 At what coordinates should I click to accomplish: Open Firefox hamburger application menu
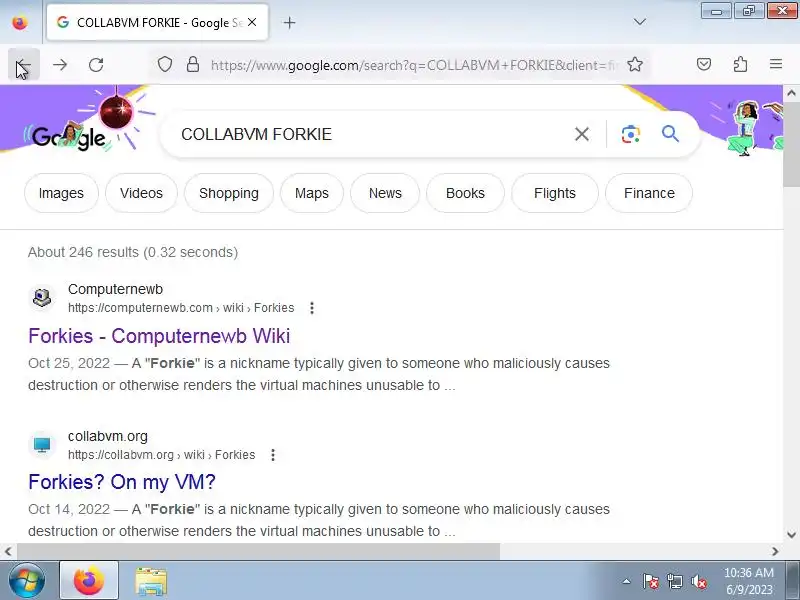[x=776, y=64]
